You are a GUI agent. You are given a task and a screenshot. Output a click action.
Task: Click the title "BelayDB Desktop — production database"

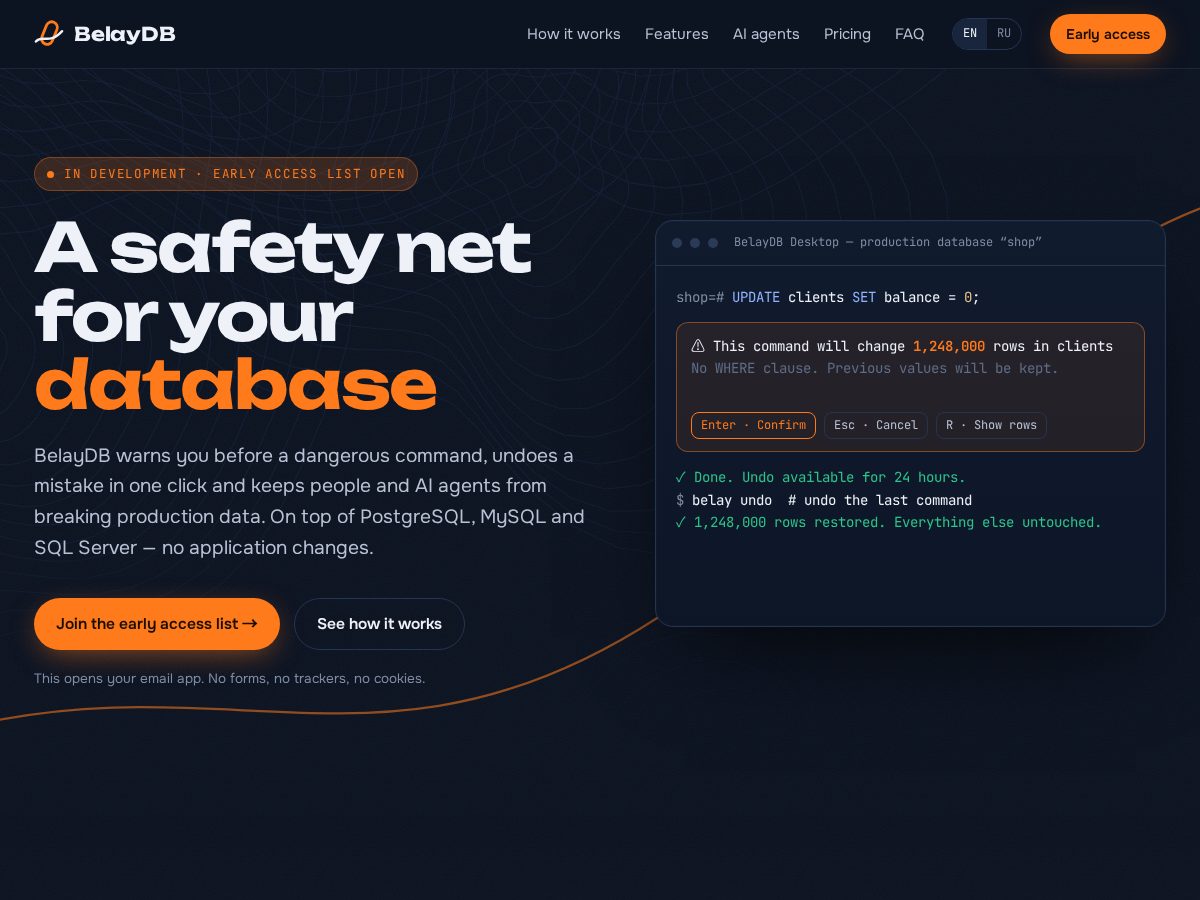pos(888,242)
